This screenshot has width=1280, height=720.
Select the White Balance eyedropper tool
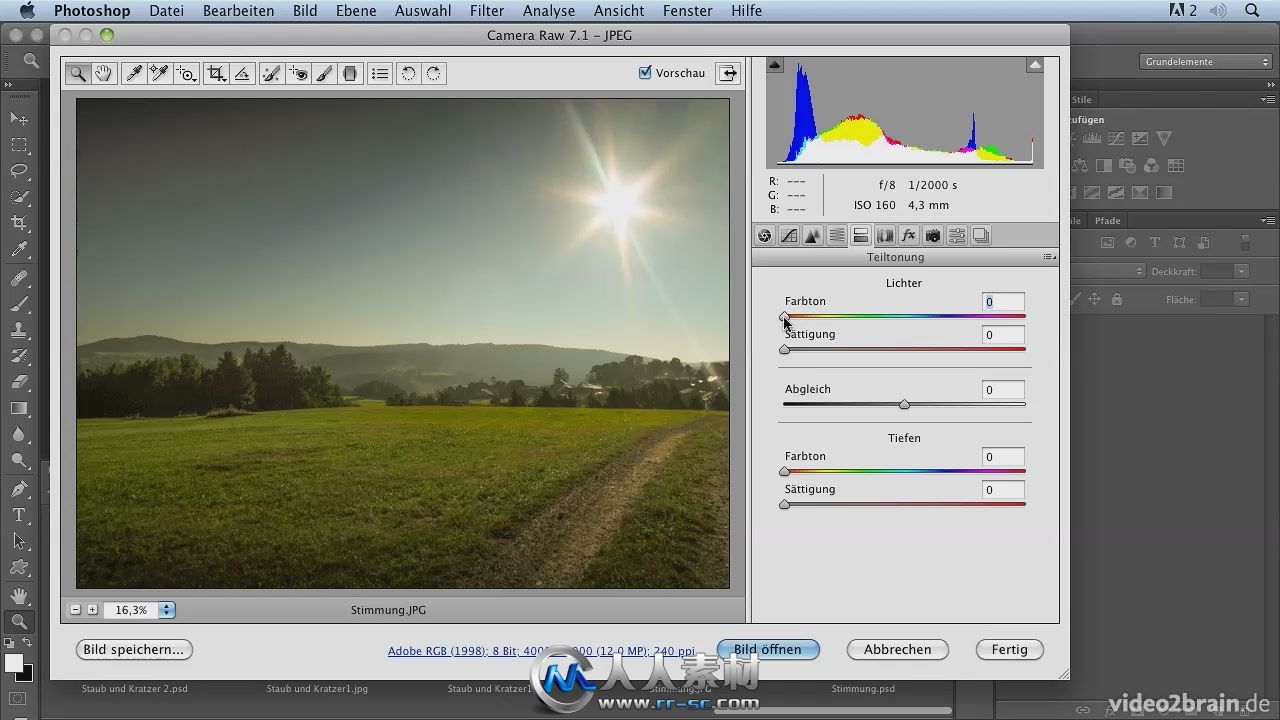[x=132, y=73]
